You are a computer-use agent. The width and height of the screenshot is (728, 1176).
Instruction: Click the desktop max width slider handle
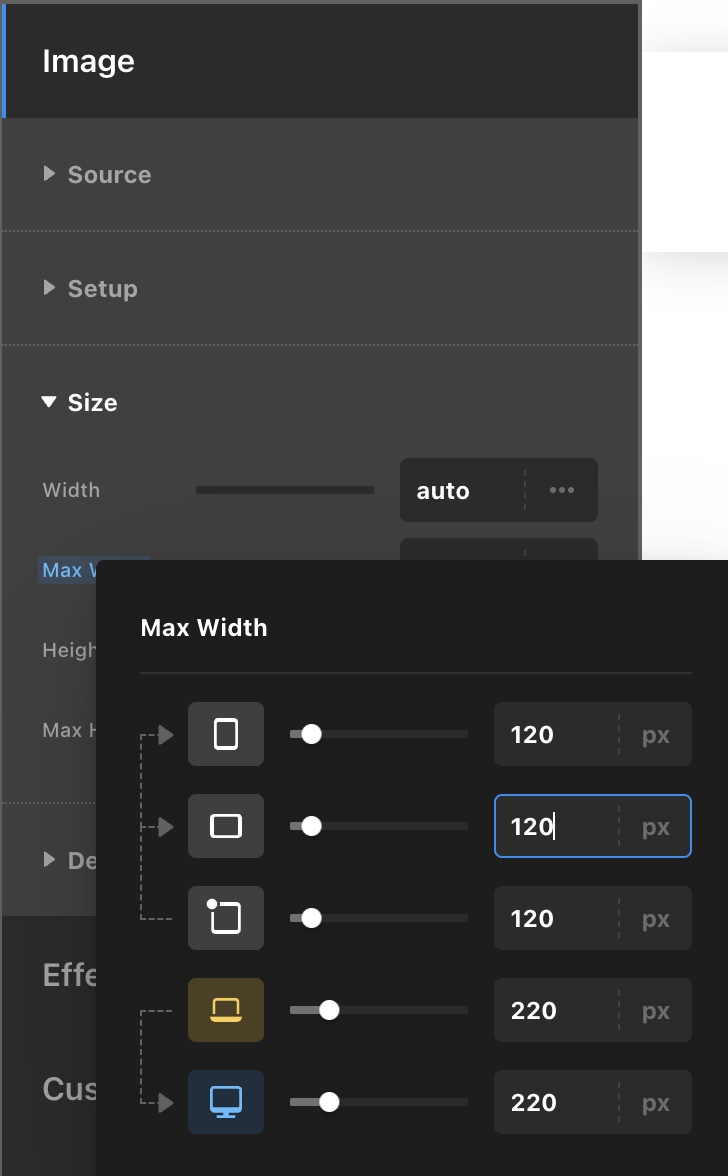(x=329, y=1102)
